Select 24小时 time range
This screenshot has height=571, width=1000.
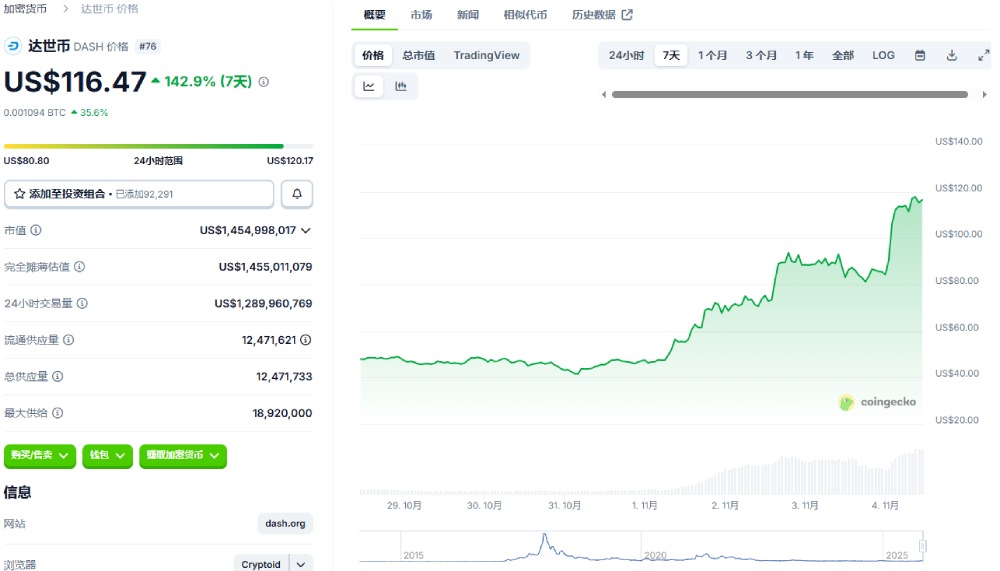pyautogui.click(x=626, y=56)
